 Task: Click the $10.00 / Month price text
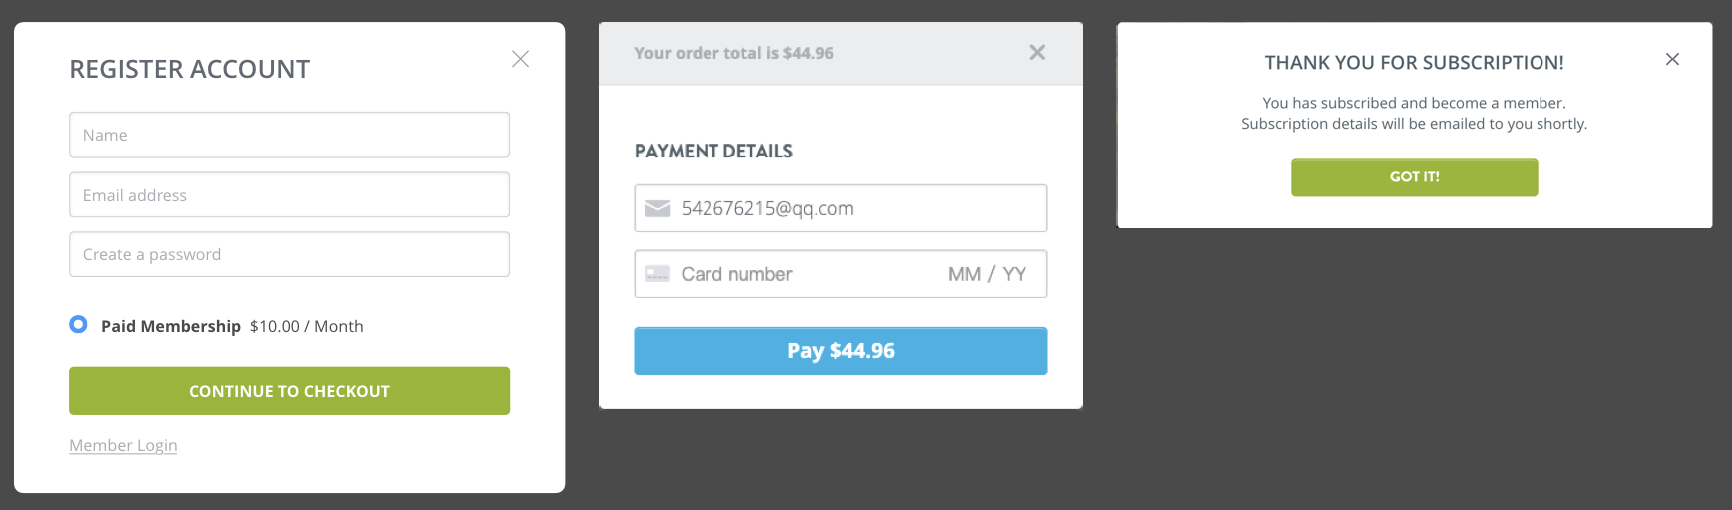[x=307, y=326]
